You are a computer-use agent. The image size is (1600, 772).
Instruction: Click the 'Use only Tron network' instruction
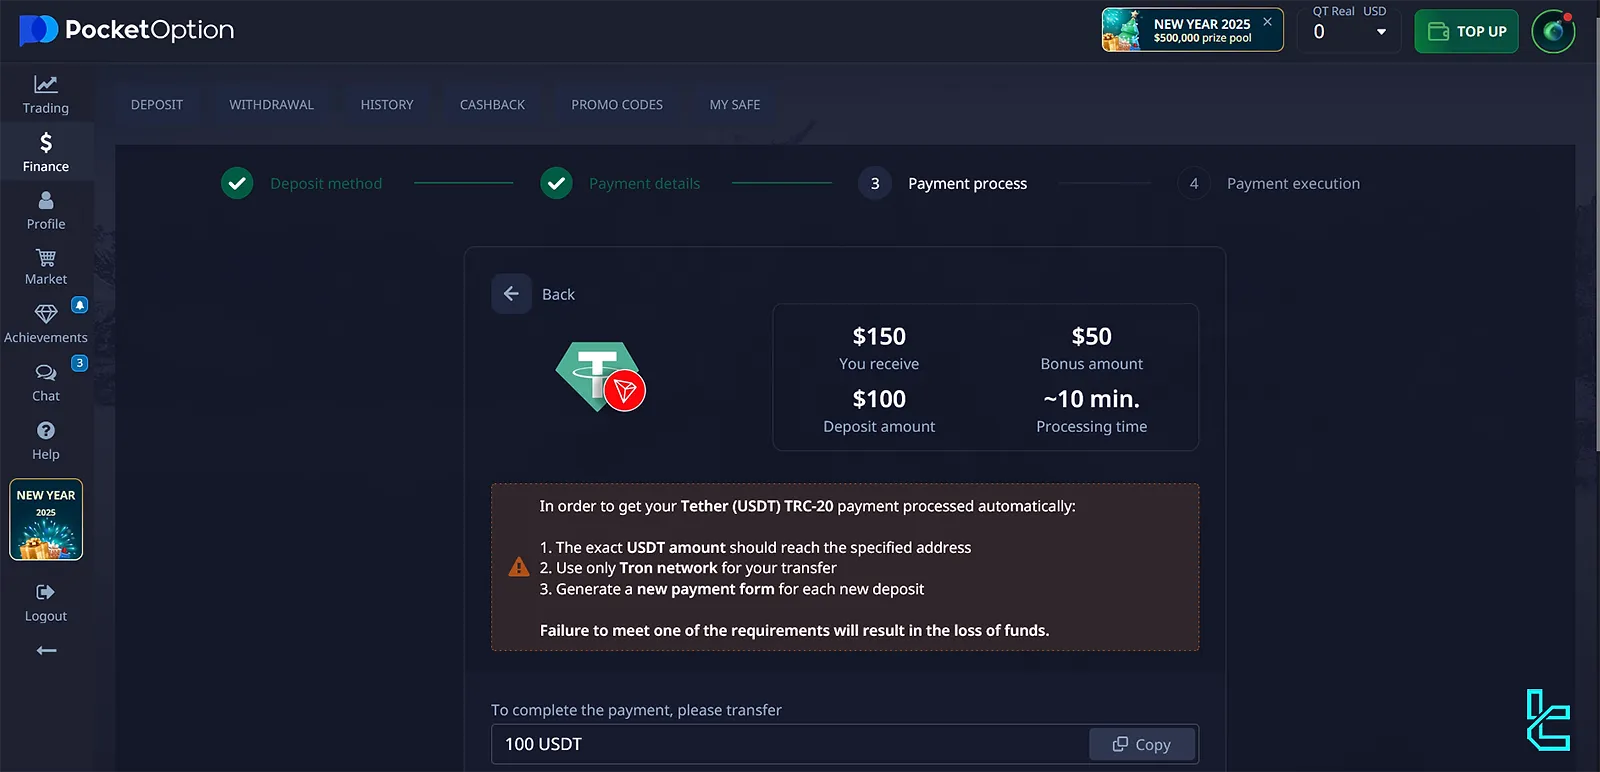(688, 568)
